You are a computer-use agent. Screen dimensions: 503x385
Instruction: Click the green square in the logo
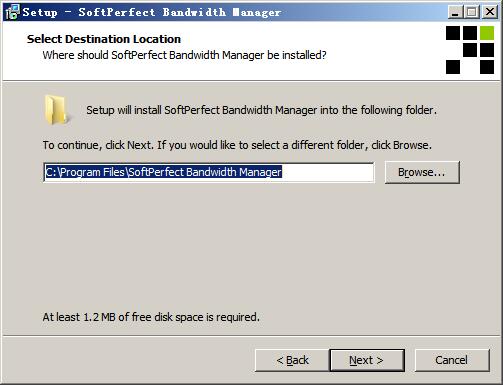click(487, 33)
